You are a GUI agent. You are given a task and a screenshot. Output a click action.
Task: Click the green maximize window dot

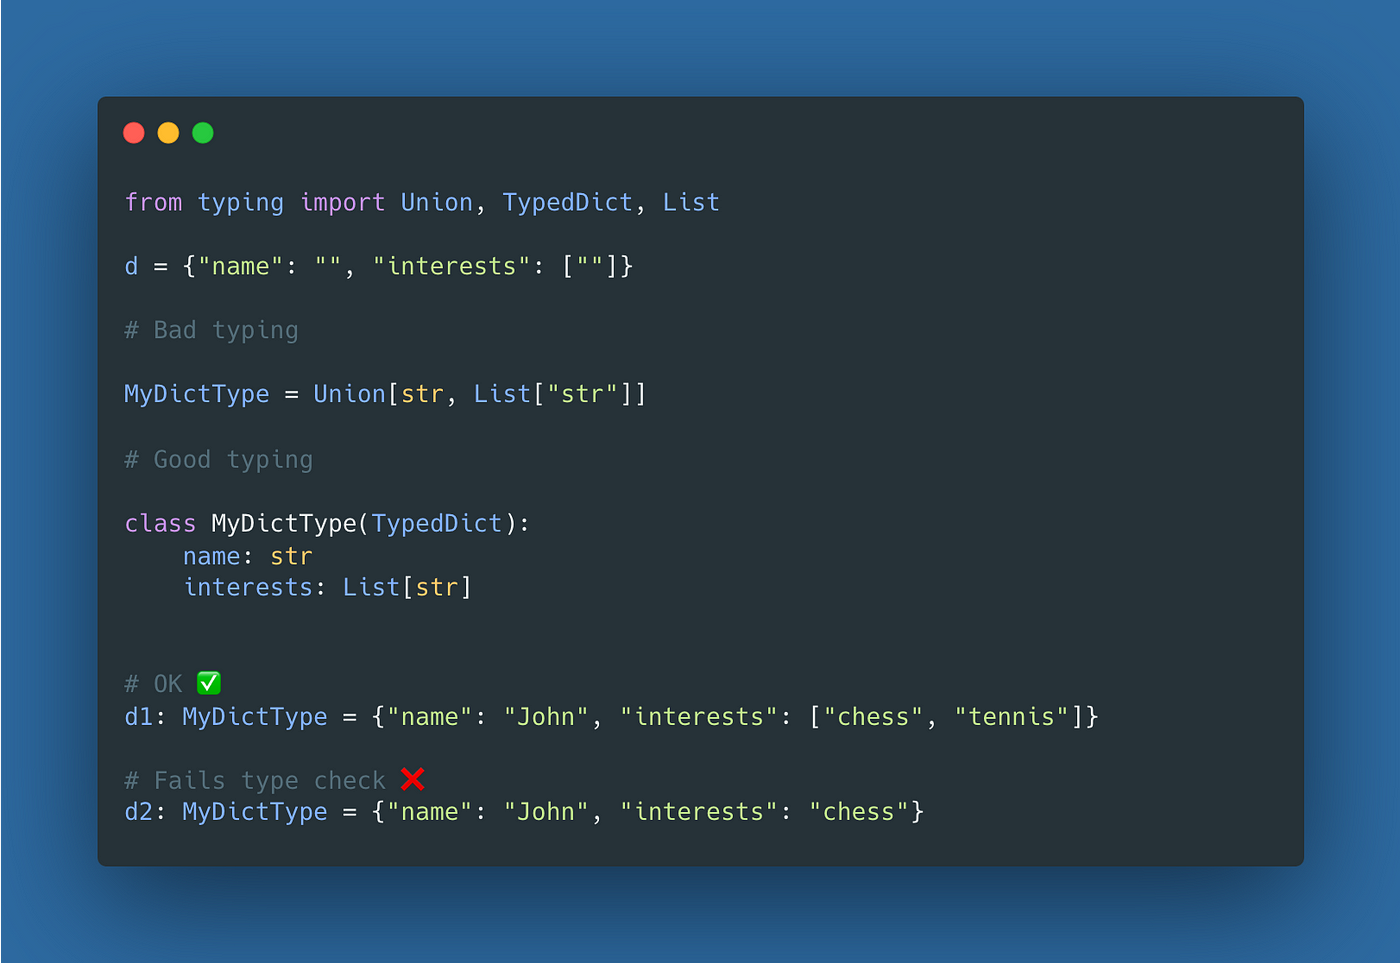203,133
